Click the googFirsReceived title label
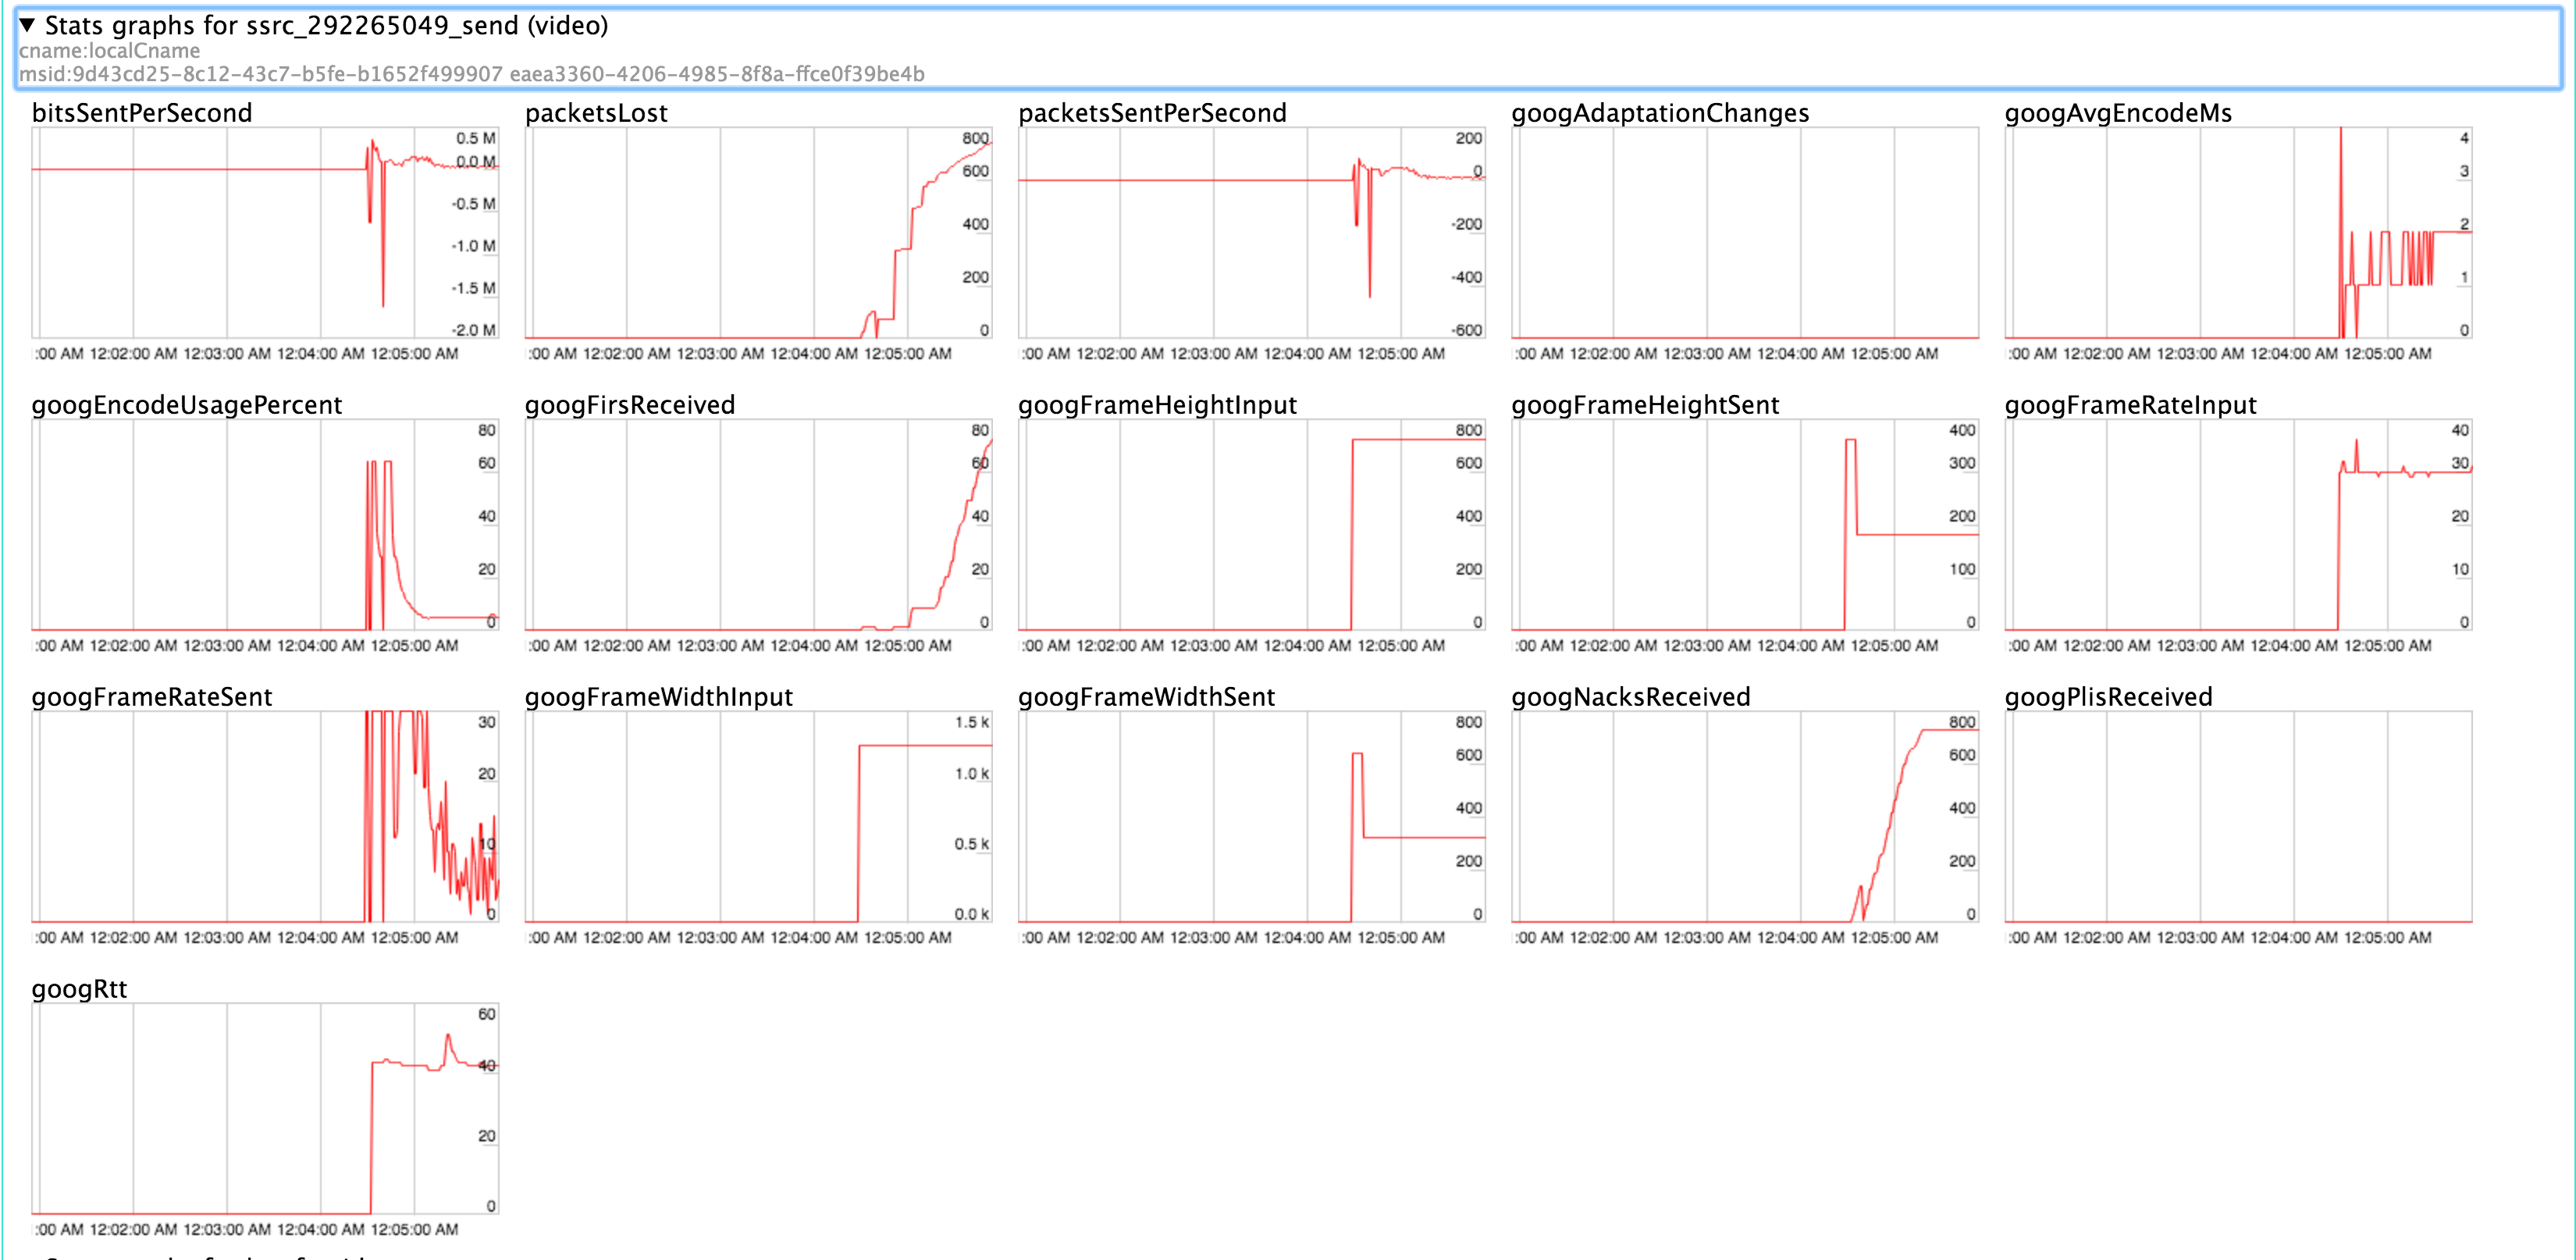The image size is (2576, 1260). (630, 405)
